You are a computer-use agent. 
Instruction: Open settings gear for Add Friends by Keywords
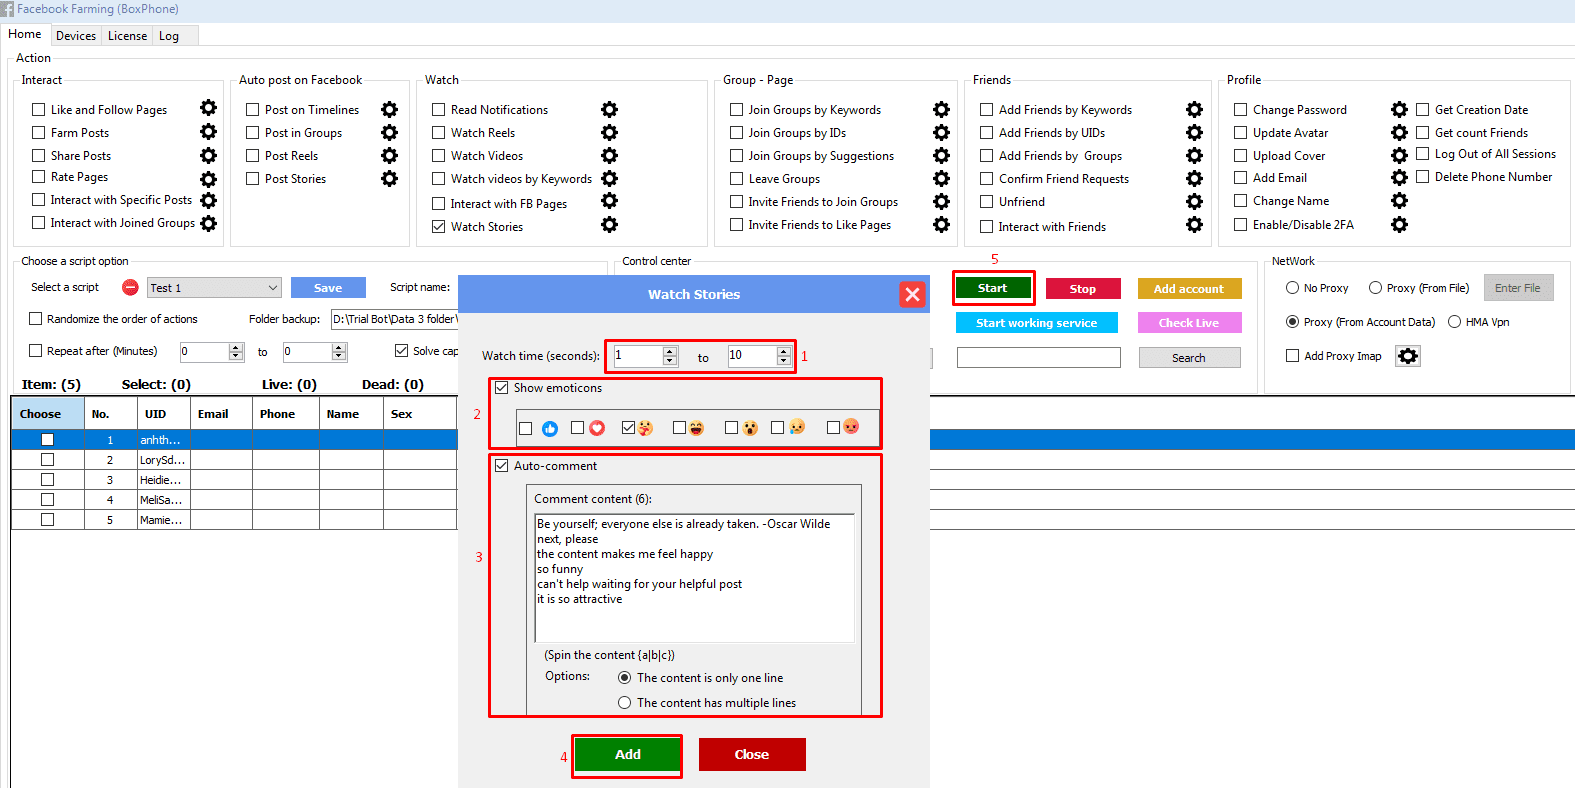click(x=1194, y=109)
